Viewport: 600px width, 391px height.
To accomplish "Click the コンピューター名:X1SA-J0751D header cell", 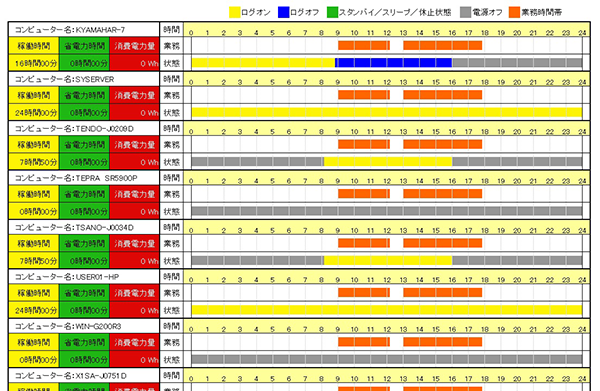I will click(84, 375).
